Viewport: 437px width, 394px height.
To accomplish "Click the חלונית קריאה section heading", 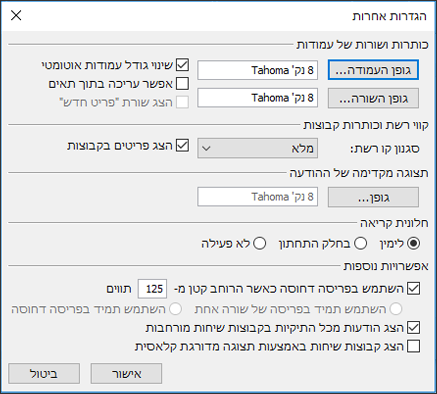I will 394,223.
